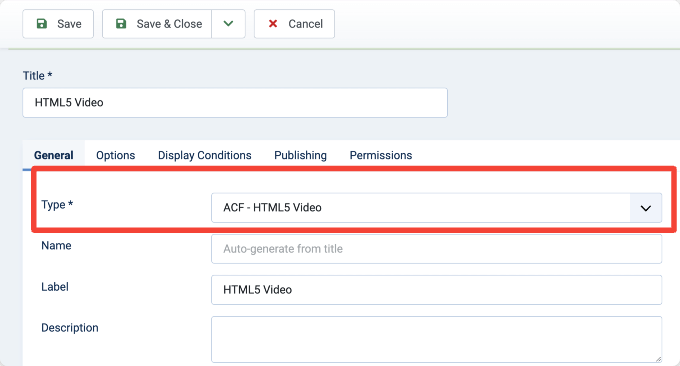Click the Save button
The height and width of the screenshot is (366, 680).
coord(58,24)
